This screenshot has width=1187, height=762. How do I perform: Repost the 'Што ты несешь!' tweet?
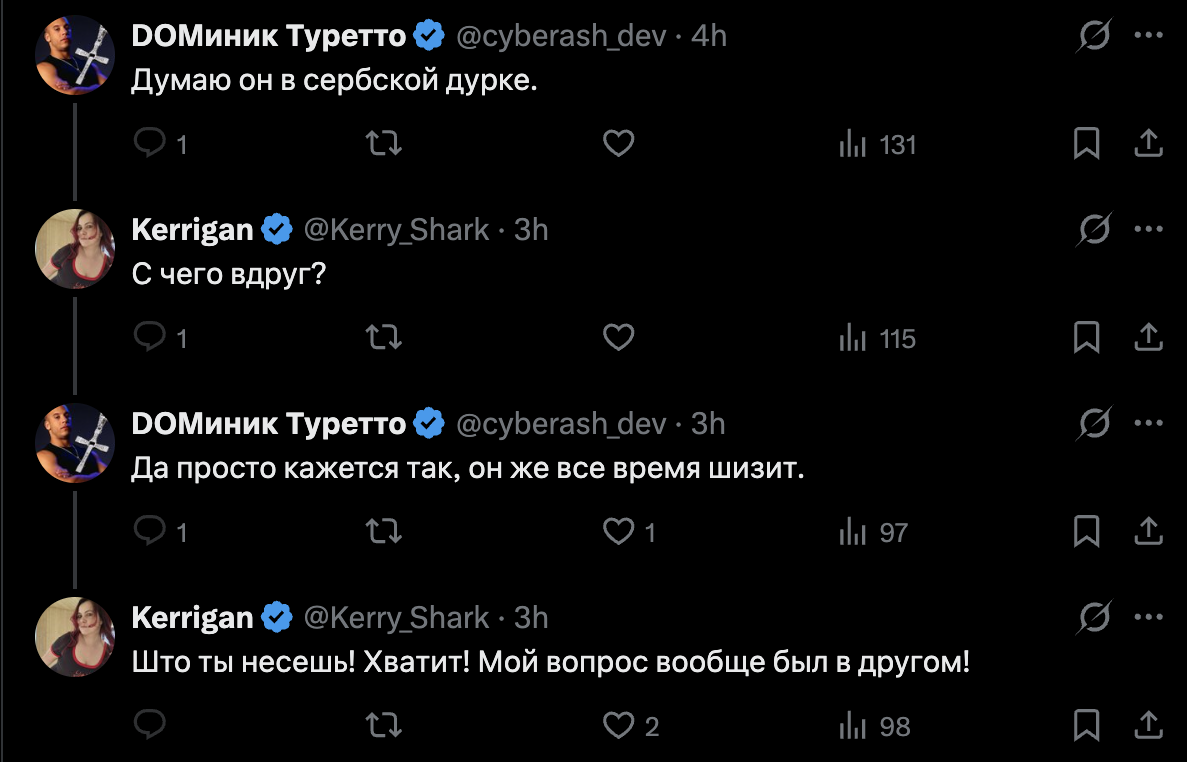click(x=385, y=726)
